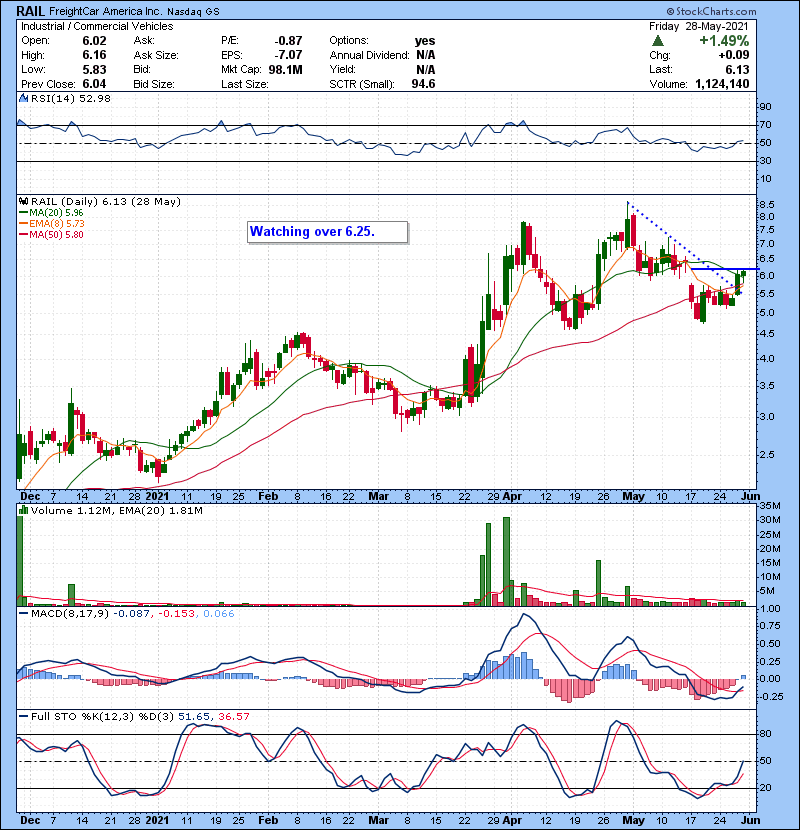
Task: Click the 'Watching over 6.25.' annotation box
Action: click(328, 232)
